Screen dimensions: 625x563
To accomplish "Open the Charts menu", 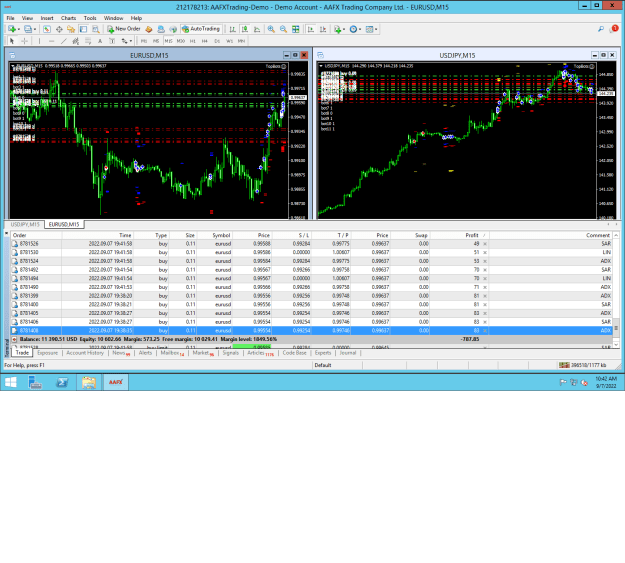I will pyautogui.click(x=68, y=18).
